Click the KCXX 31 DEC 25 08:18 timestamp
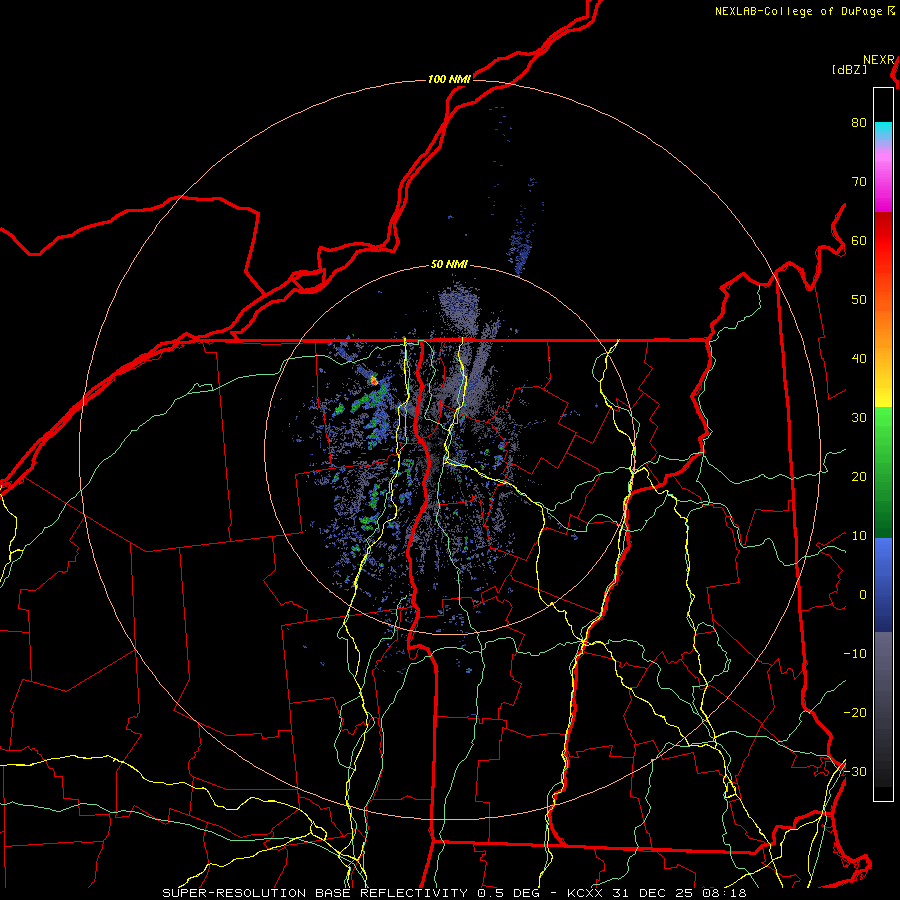Screen dimensions: 900x900 coord(657,893)
